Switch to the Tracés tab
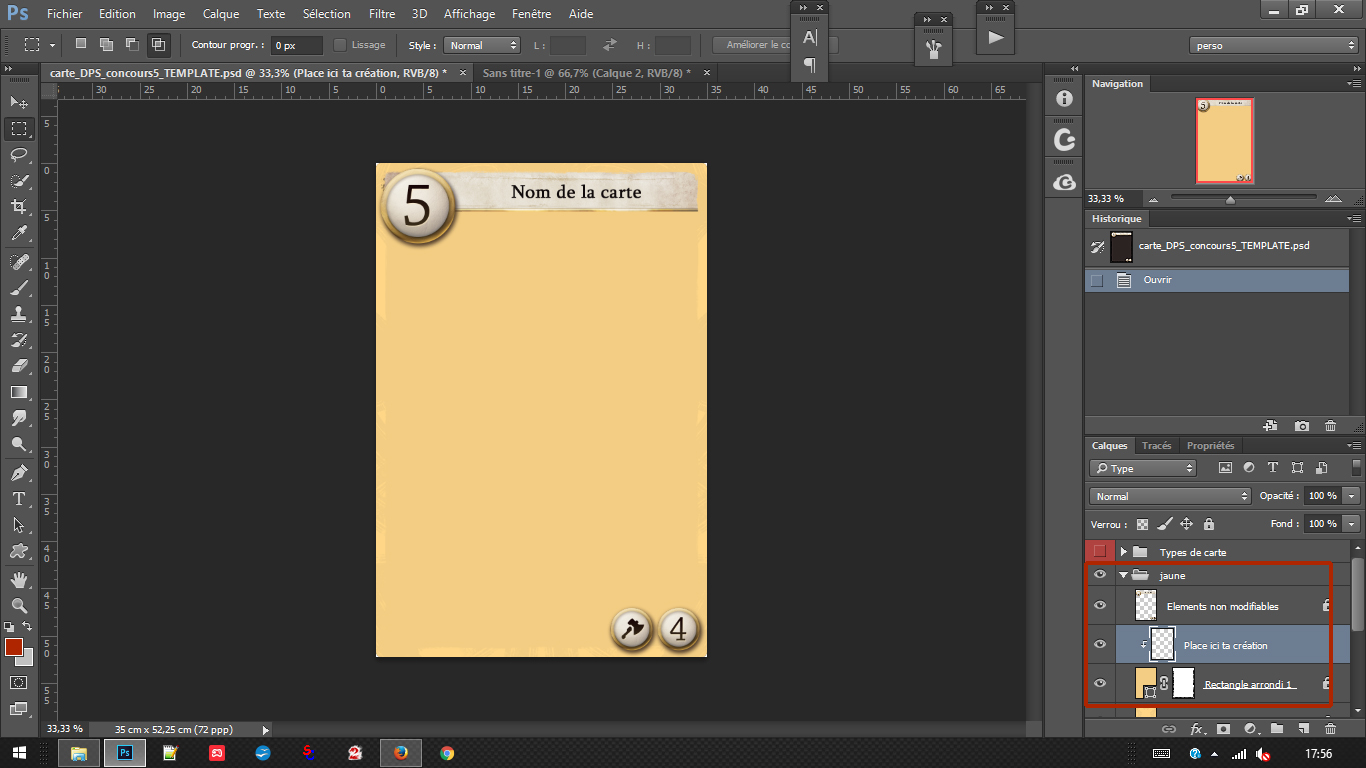 click(x=1156, y=445)
